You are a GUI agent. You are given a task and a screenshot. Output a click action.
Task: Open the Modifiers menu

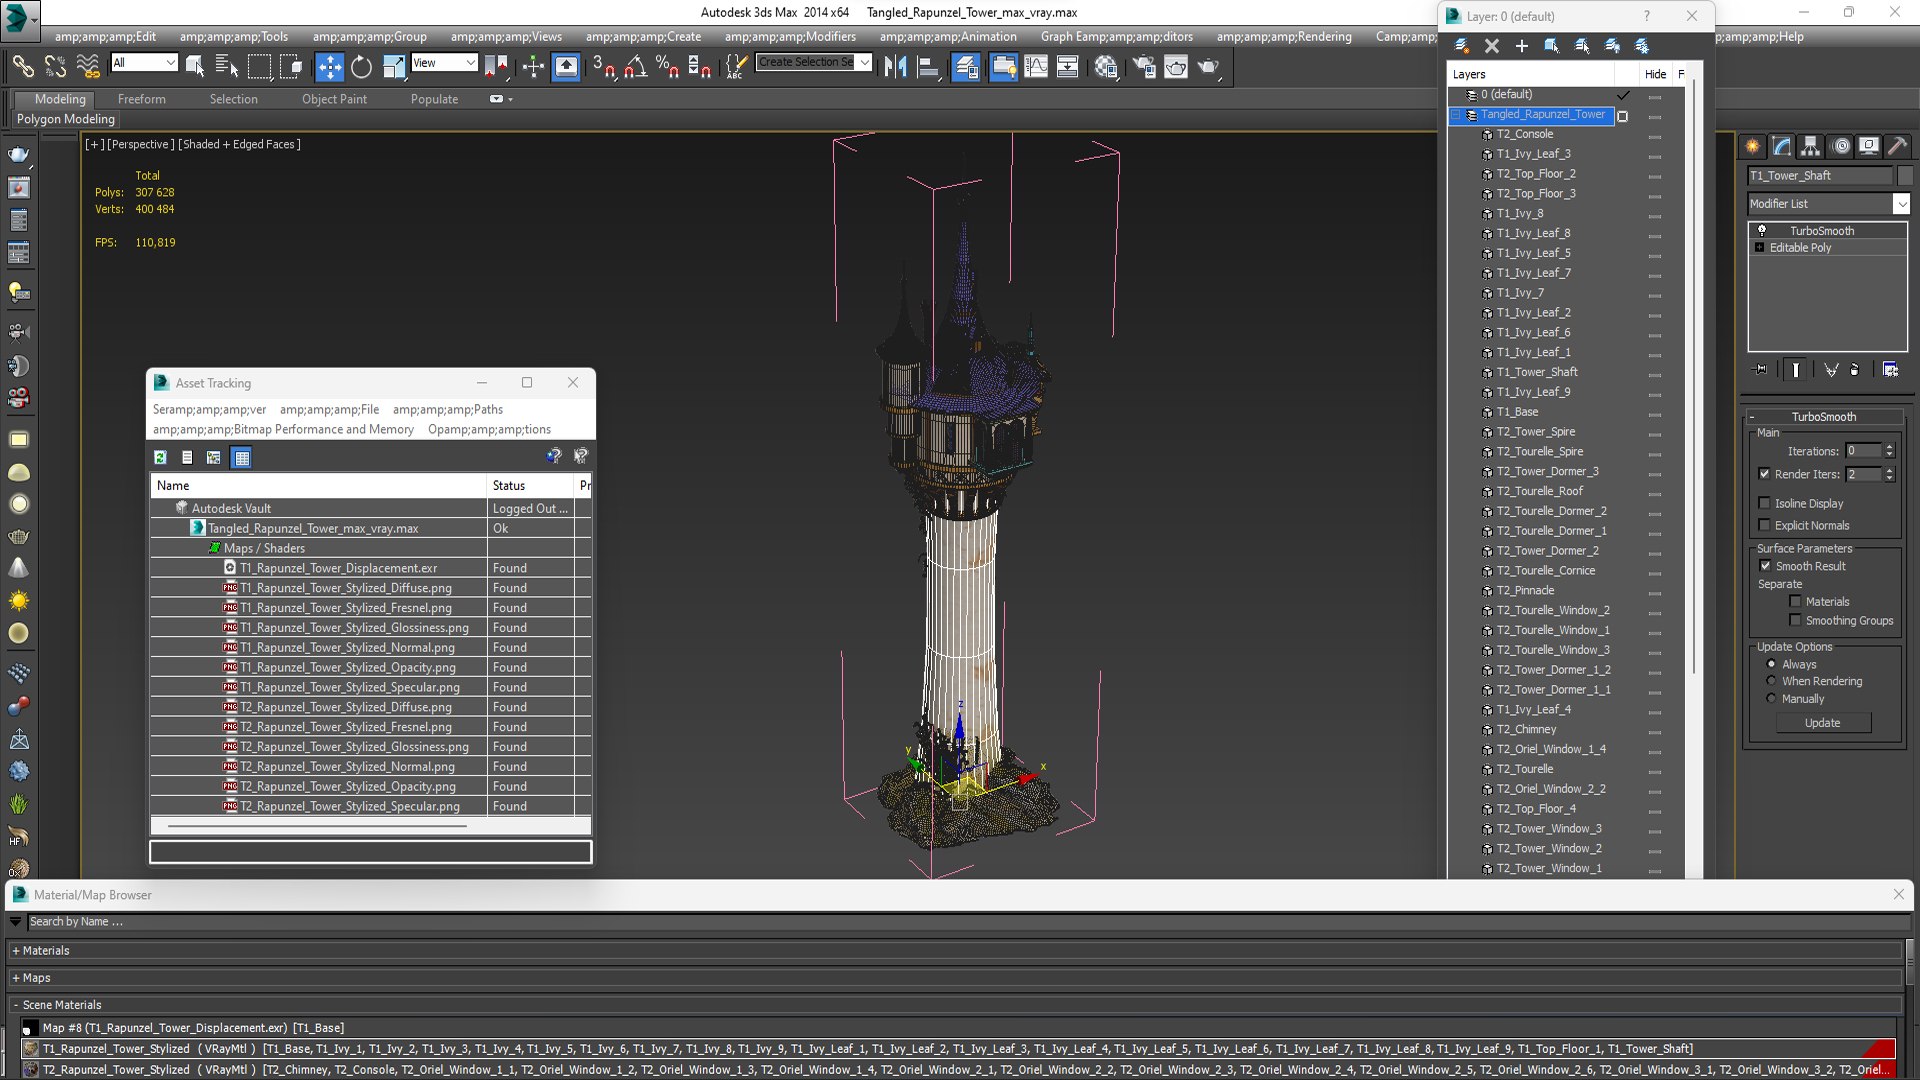[x=790, y=36]
